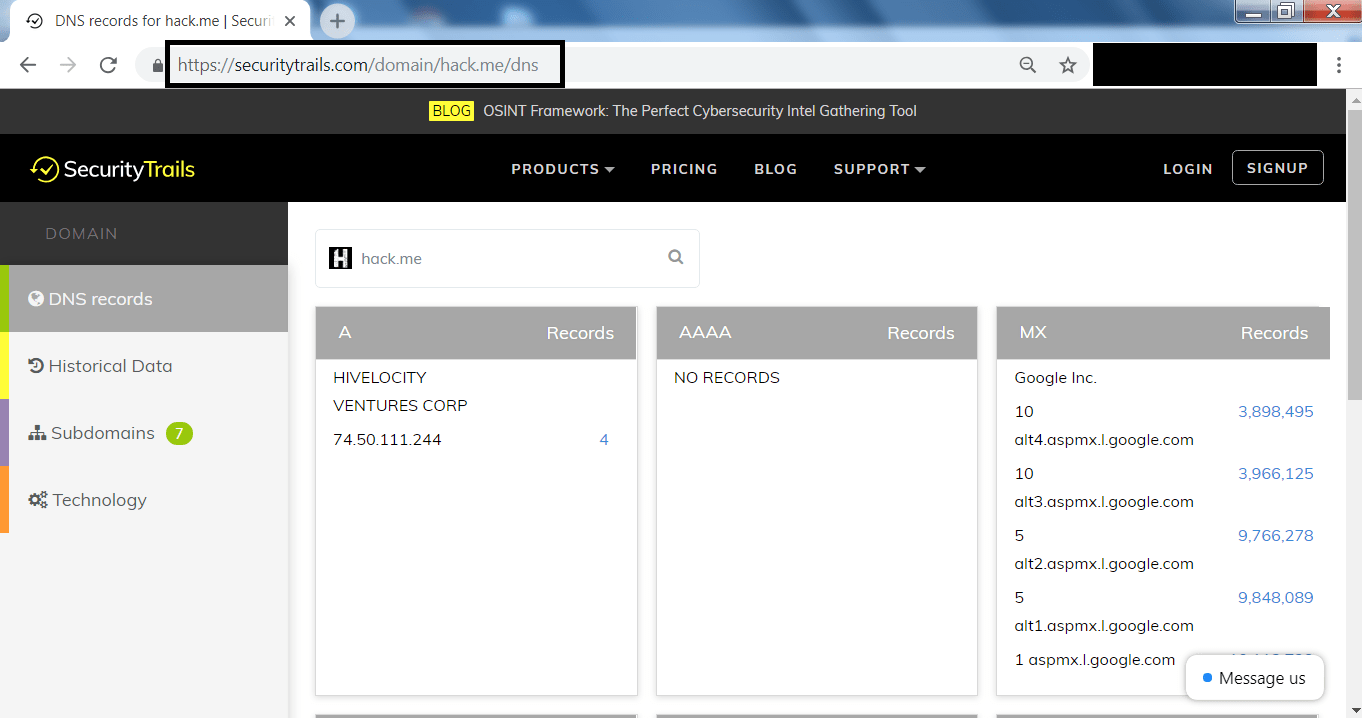The width and height of the screenshot is (1362, 718).
Task: Expand the Support dropdown menu
Action: 880,169
